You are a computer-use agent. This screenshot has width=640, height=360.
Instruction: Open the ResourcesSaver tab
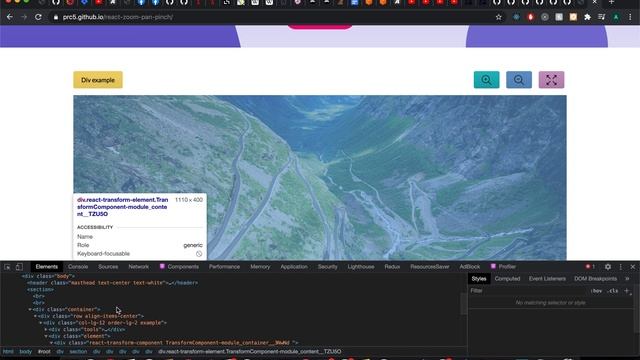(x=430, y=267)
